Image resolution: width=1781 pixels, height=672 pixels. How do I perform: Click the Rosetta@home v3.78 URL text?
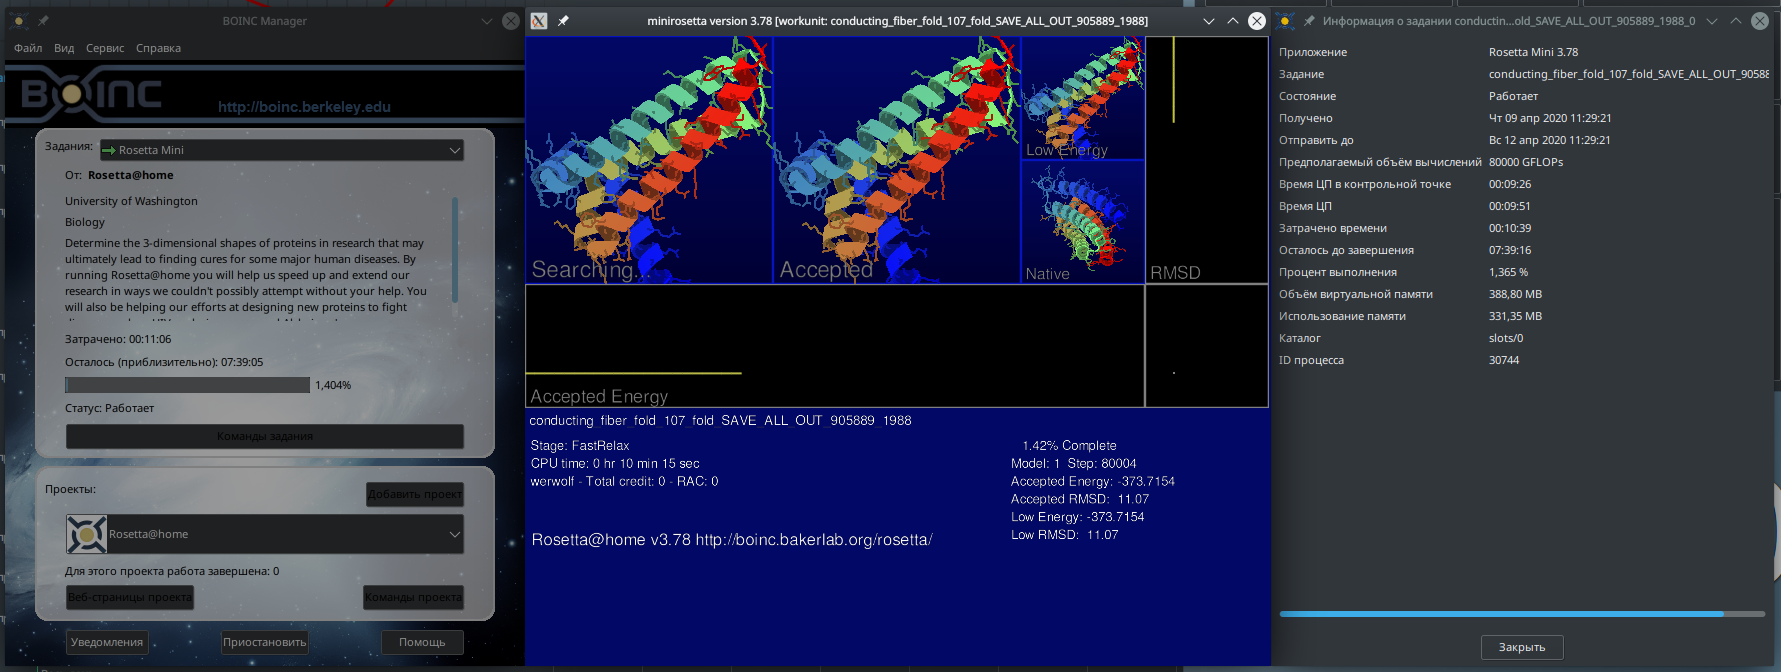coord(732,540)
